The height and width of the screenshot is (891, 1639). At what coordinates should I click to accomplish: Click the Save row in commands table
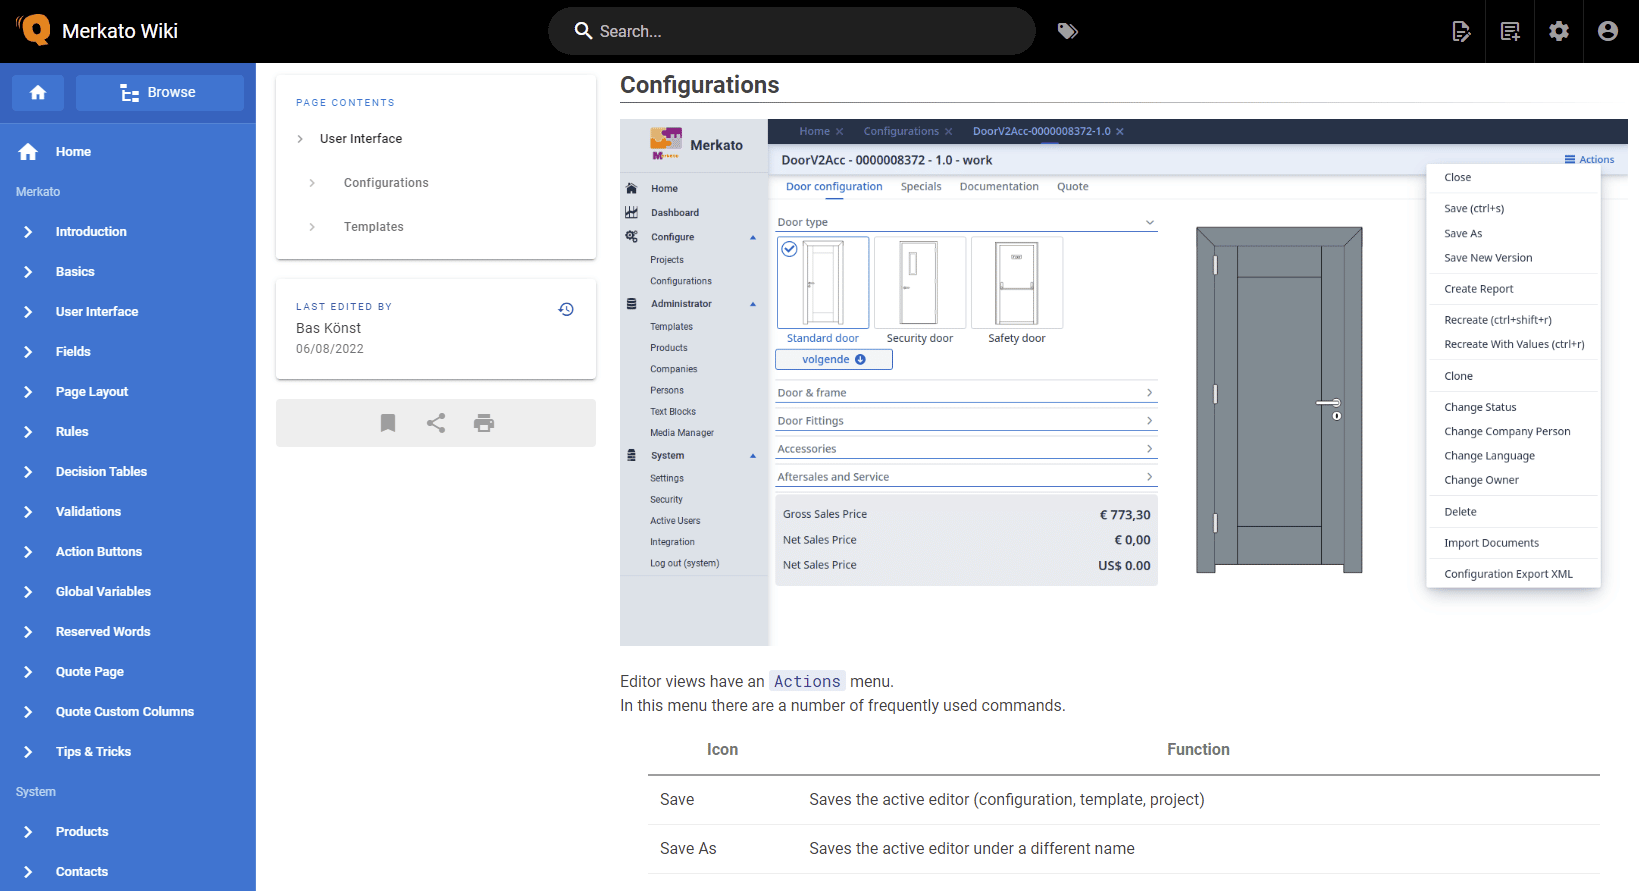click(x=1124, y=800)
